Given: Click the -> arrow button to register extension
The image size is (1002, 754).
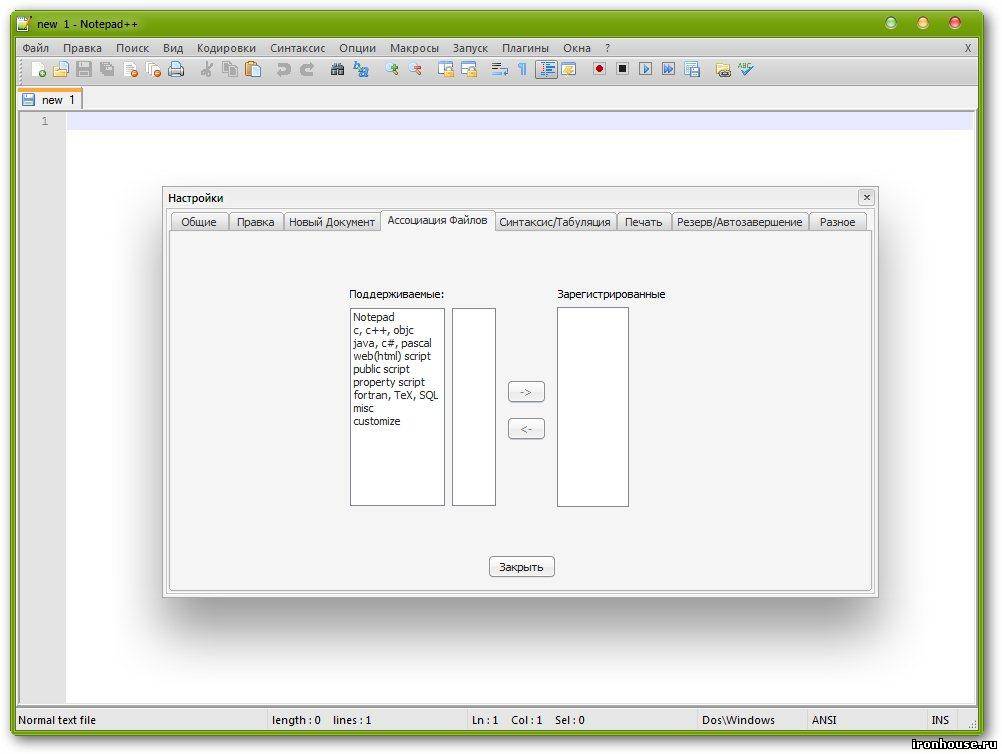Looking at the screenshot, I should (x=526, y=392).
